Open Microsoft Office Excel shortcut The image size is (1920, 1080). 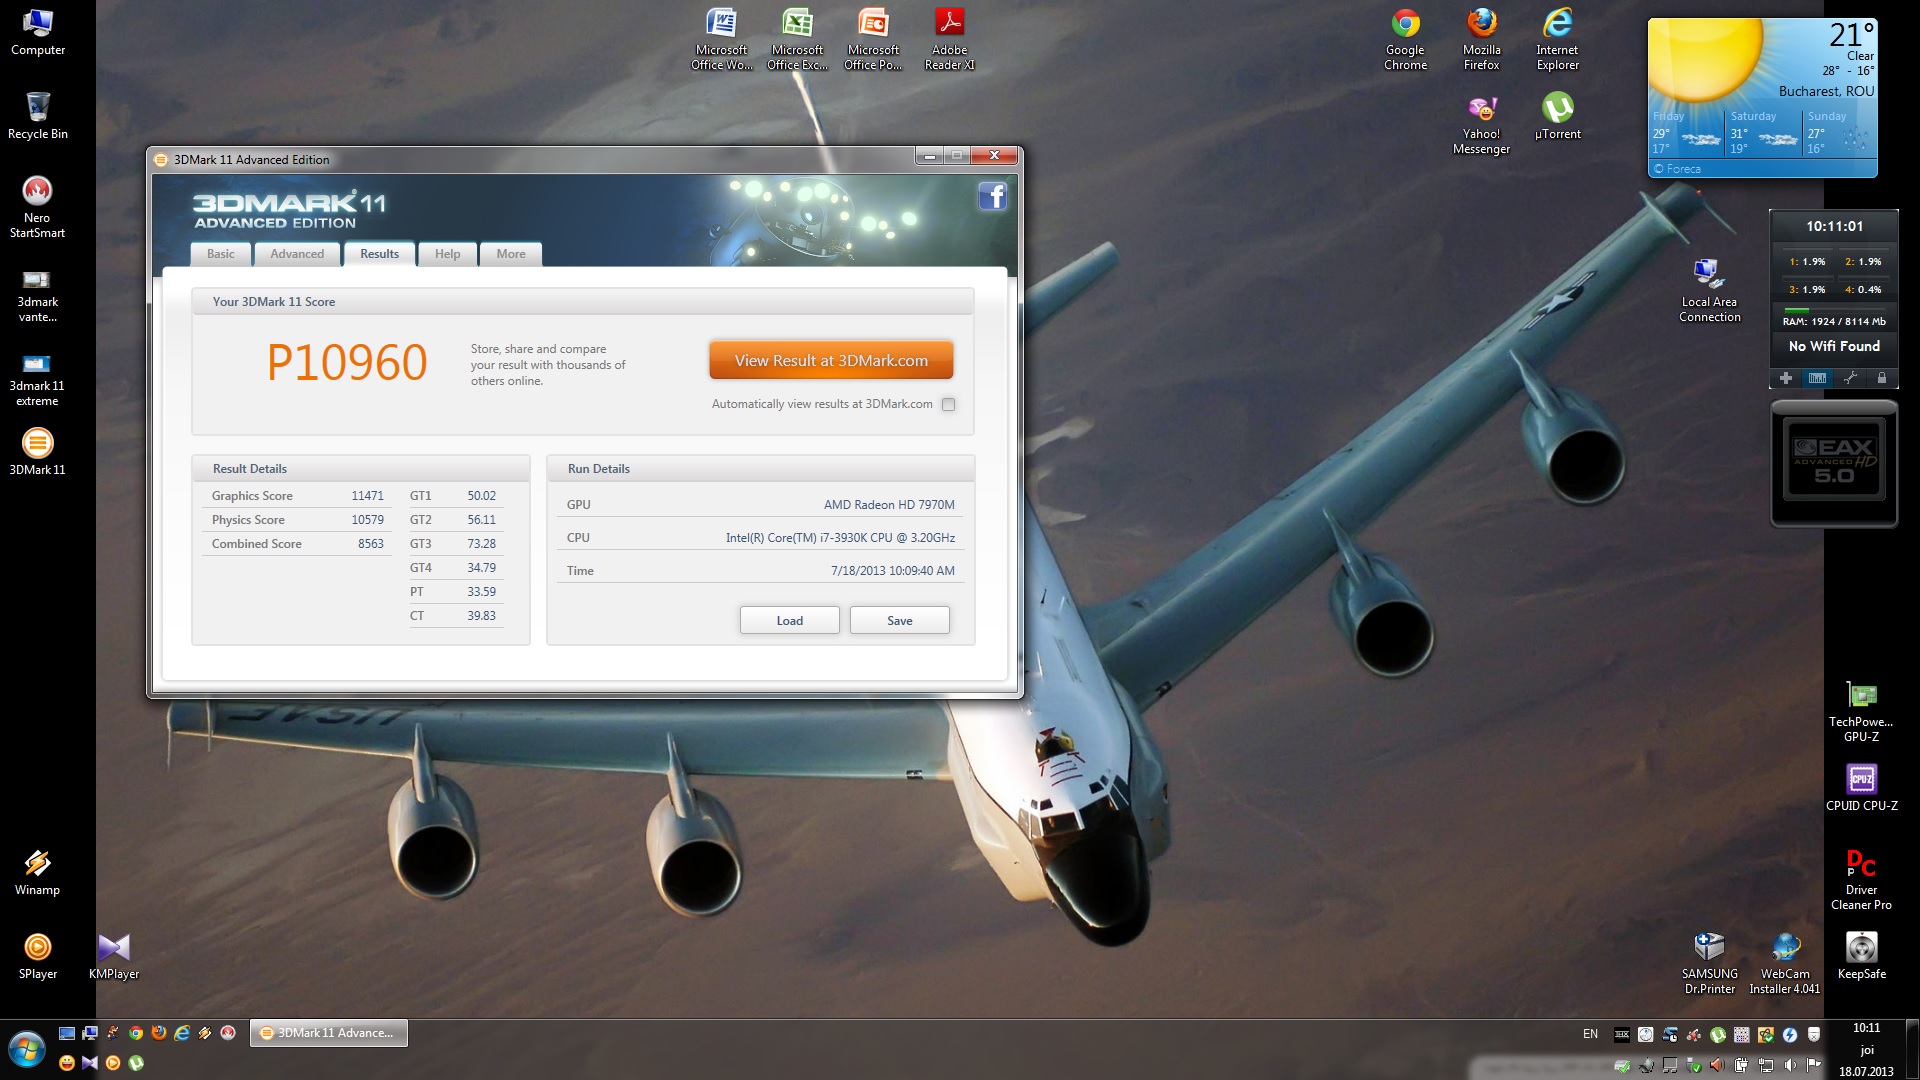coord(797,38)
